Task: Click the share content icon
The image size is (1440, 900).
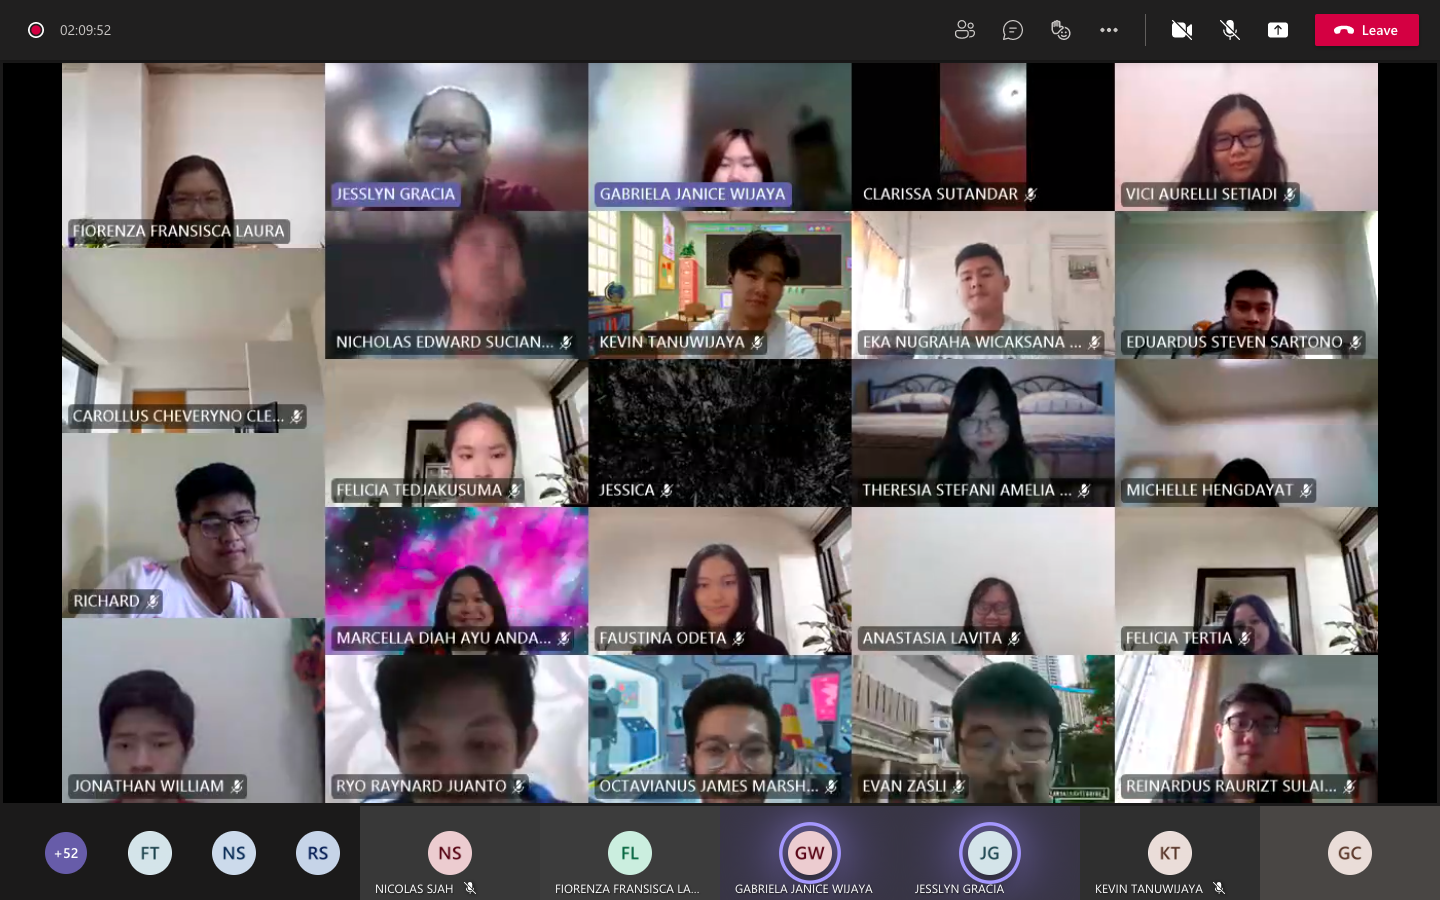Action: [x=1278, y=30]
